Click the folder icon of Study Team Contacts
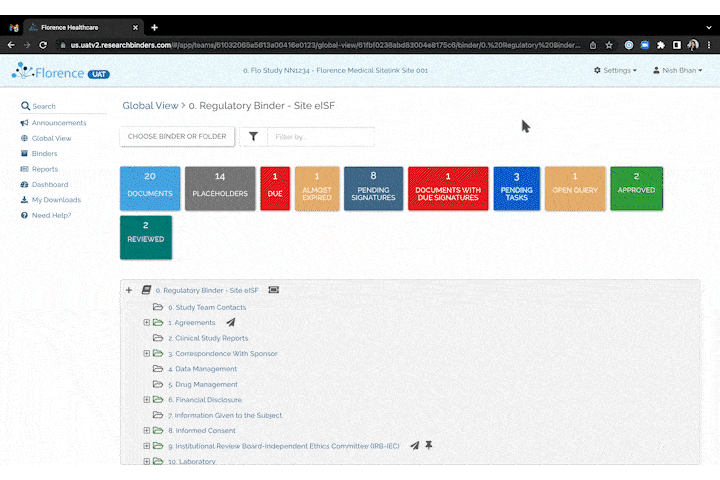Viewport: 720px width, 480px height. click(158, 307)
